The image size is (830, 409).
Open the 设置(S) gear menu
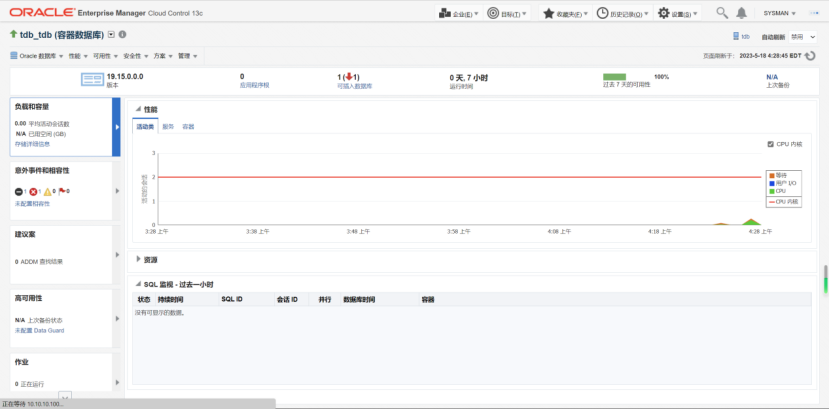678,13
